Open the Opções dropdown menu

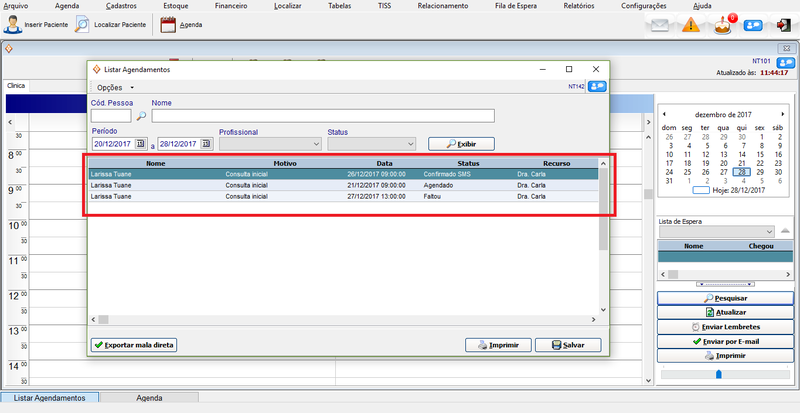tap(115, 87)
